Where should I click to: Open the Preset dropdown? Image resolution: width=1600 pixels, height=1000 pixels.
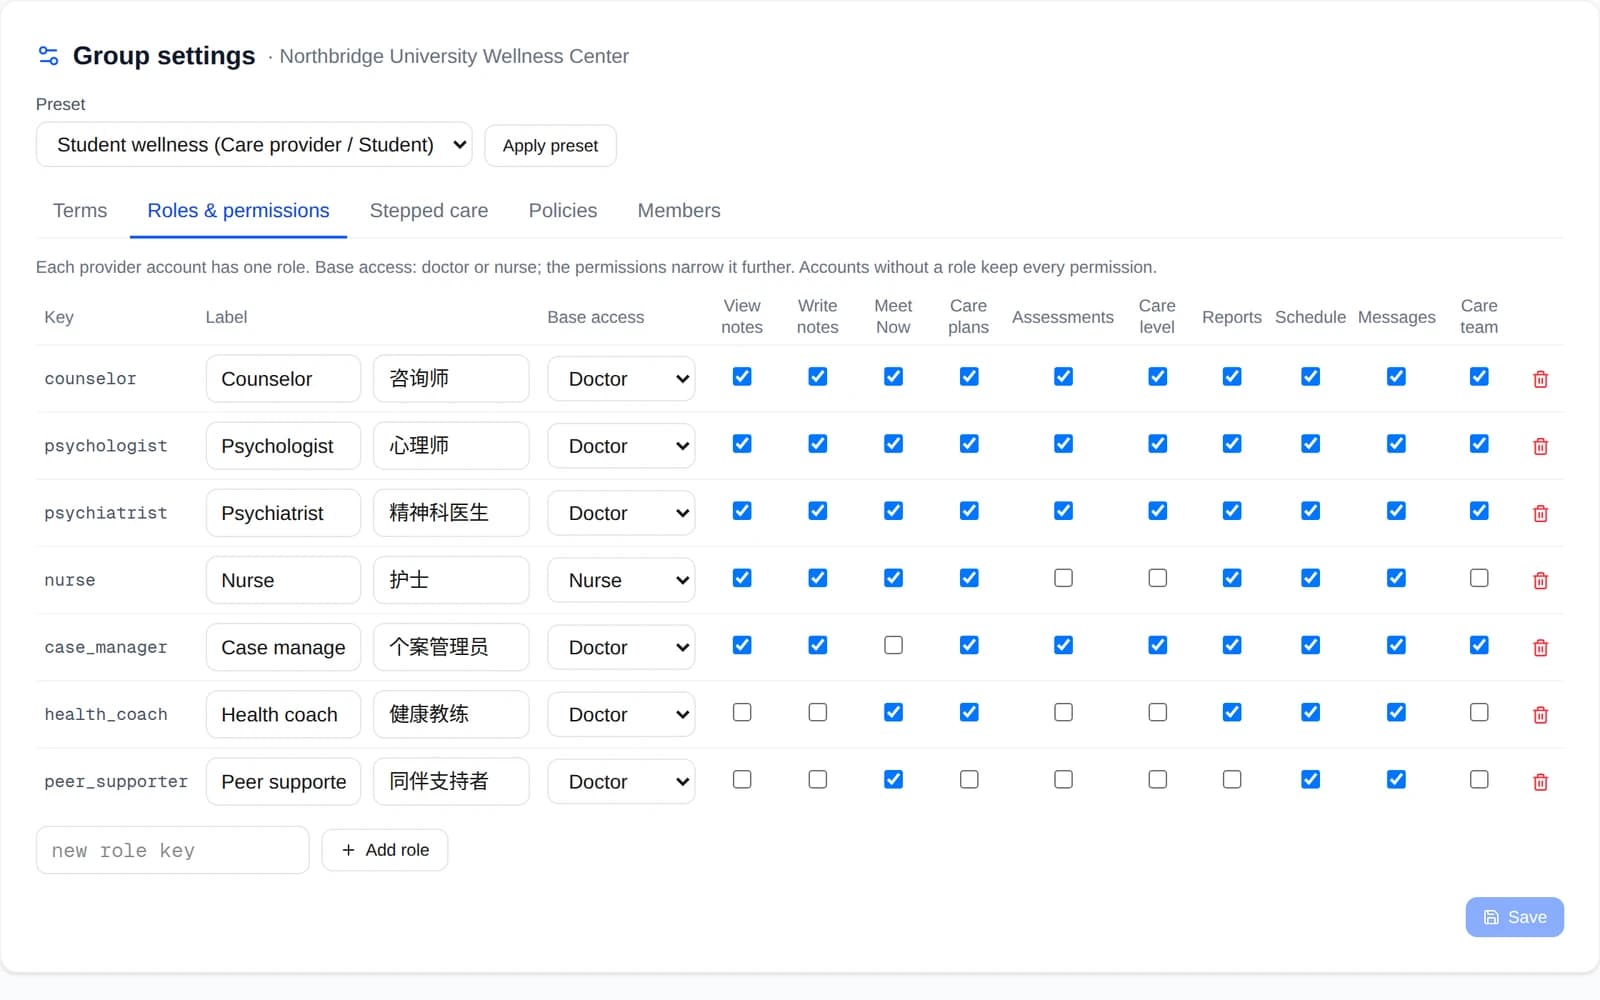(x=254, y=145)
